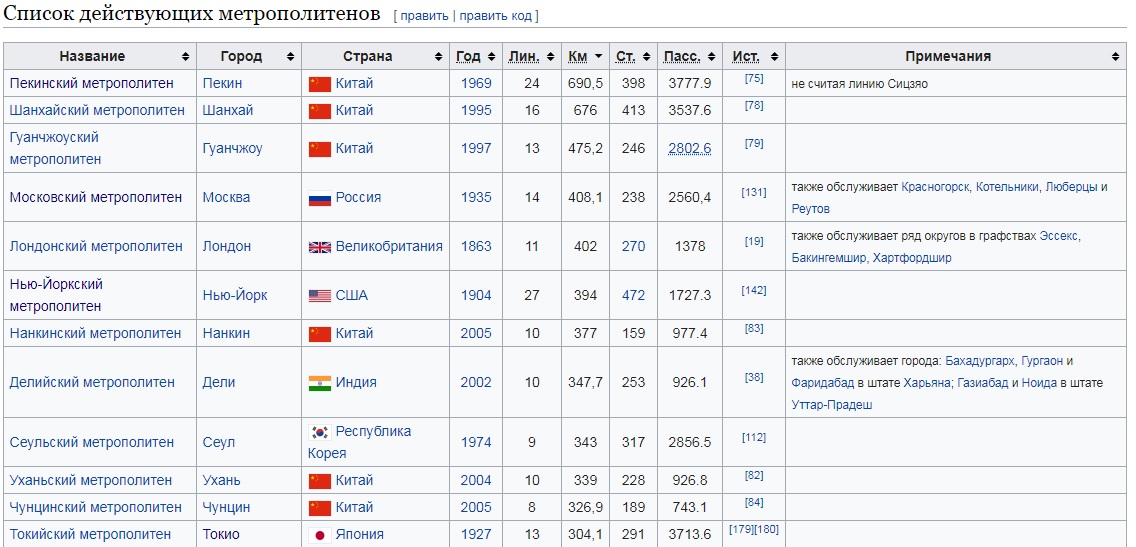Open the 1863 year link for London

pyautogui.click(x=476, y=246)
